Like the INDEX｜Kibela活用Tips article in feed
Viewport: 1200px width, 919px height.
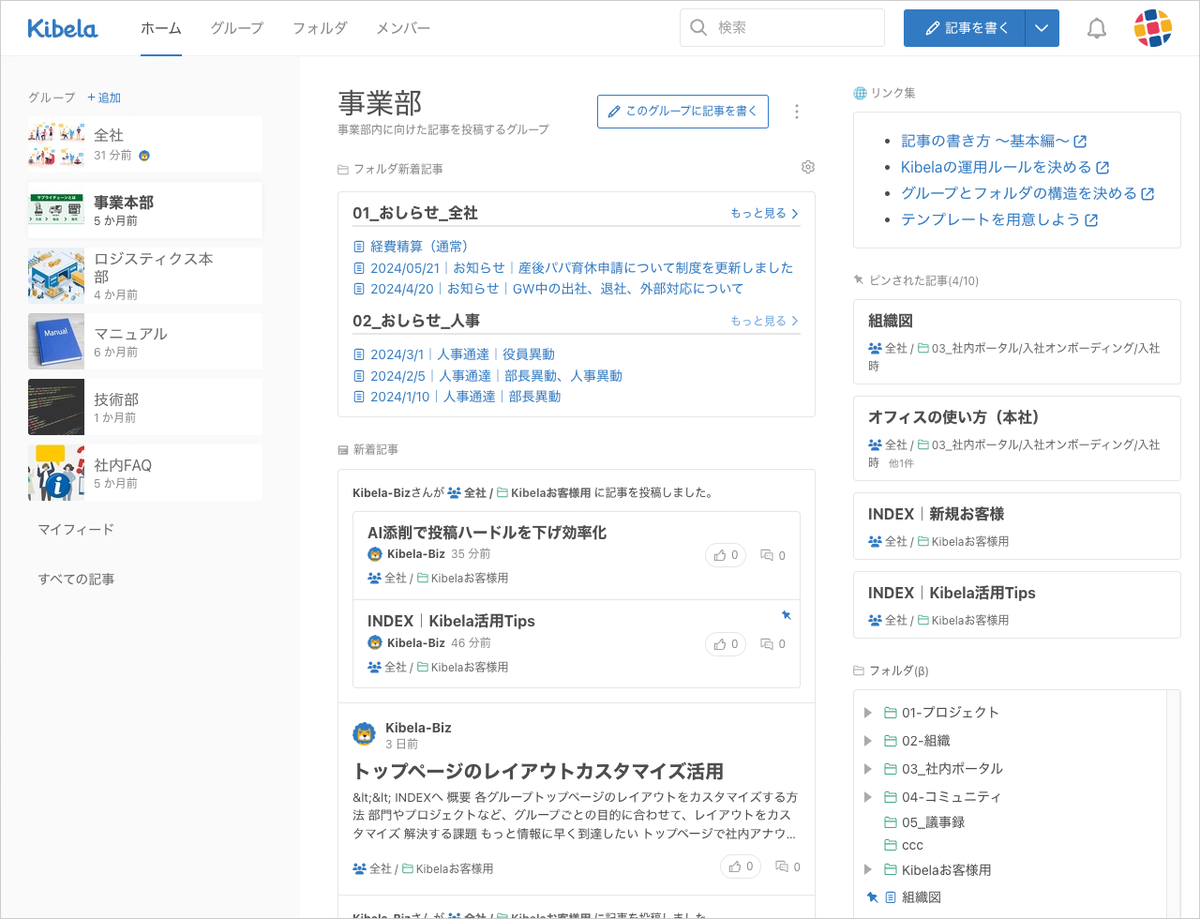point(725,644)
